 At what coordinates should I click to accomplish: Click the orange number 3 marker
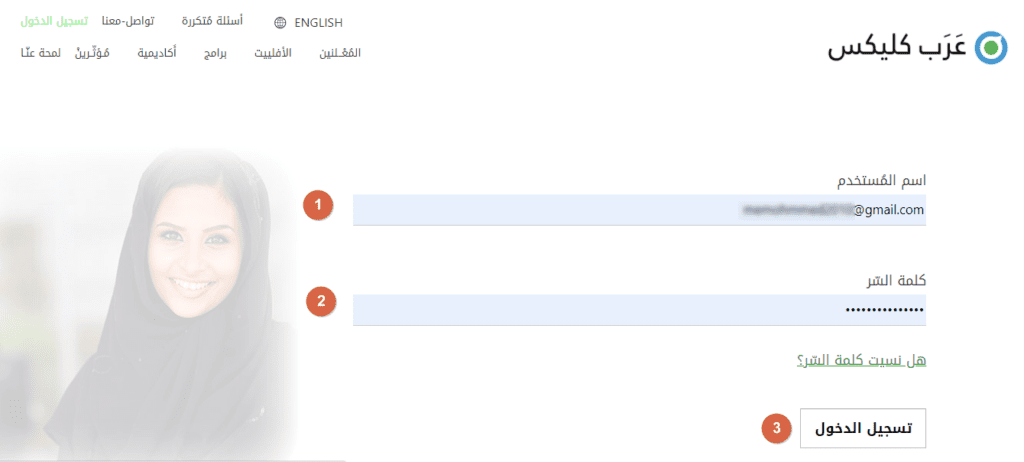pos(776,429)
